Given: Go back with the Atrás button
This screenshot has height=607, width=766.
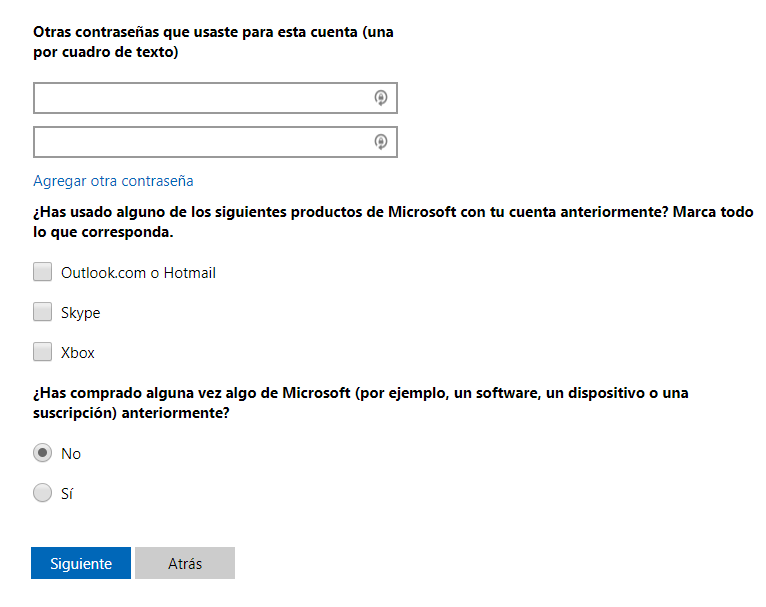Looking at the screenshot, I should coord(185,563).
